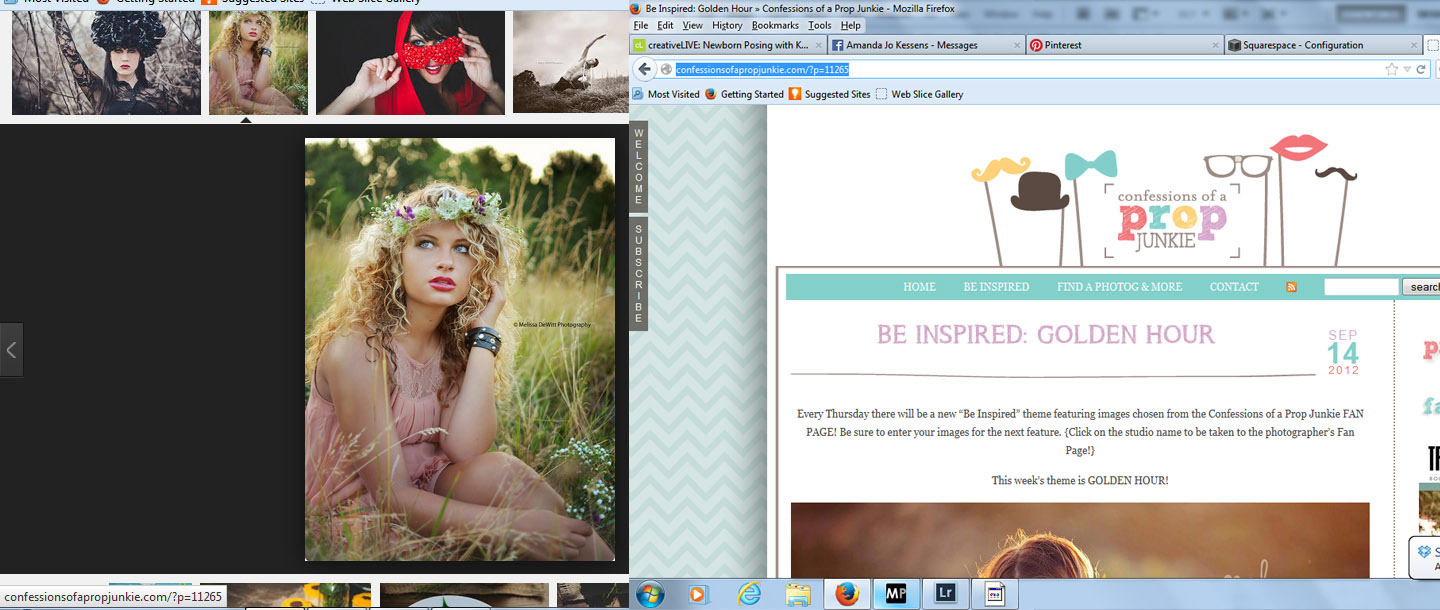Click the address bar URL field

(1020, 69)
